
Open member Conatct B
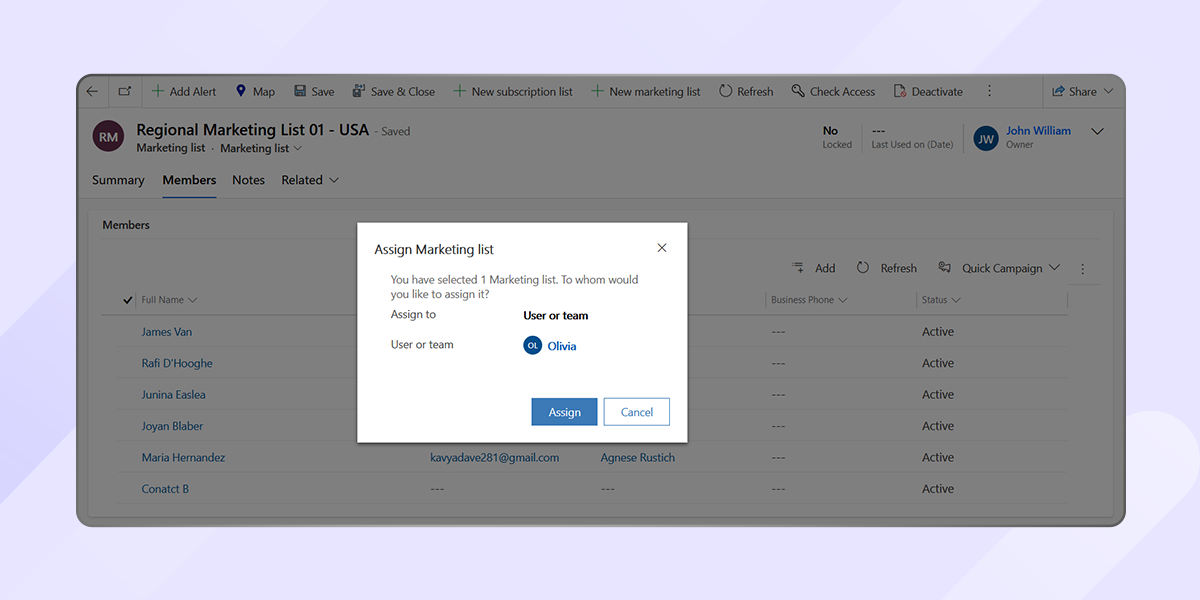(165, 489)
